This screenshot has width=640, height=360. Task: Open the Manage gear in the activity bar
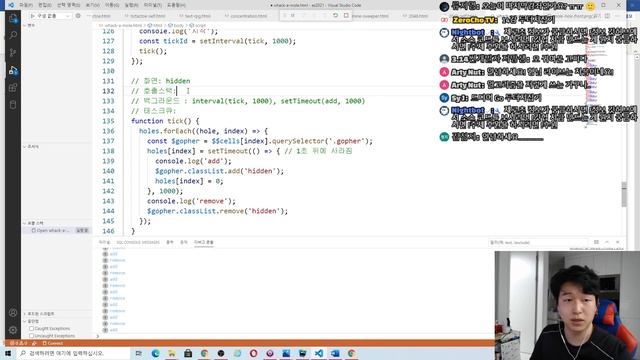(13, 330)
